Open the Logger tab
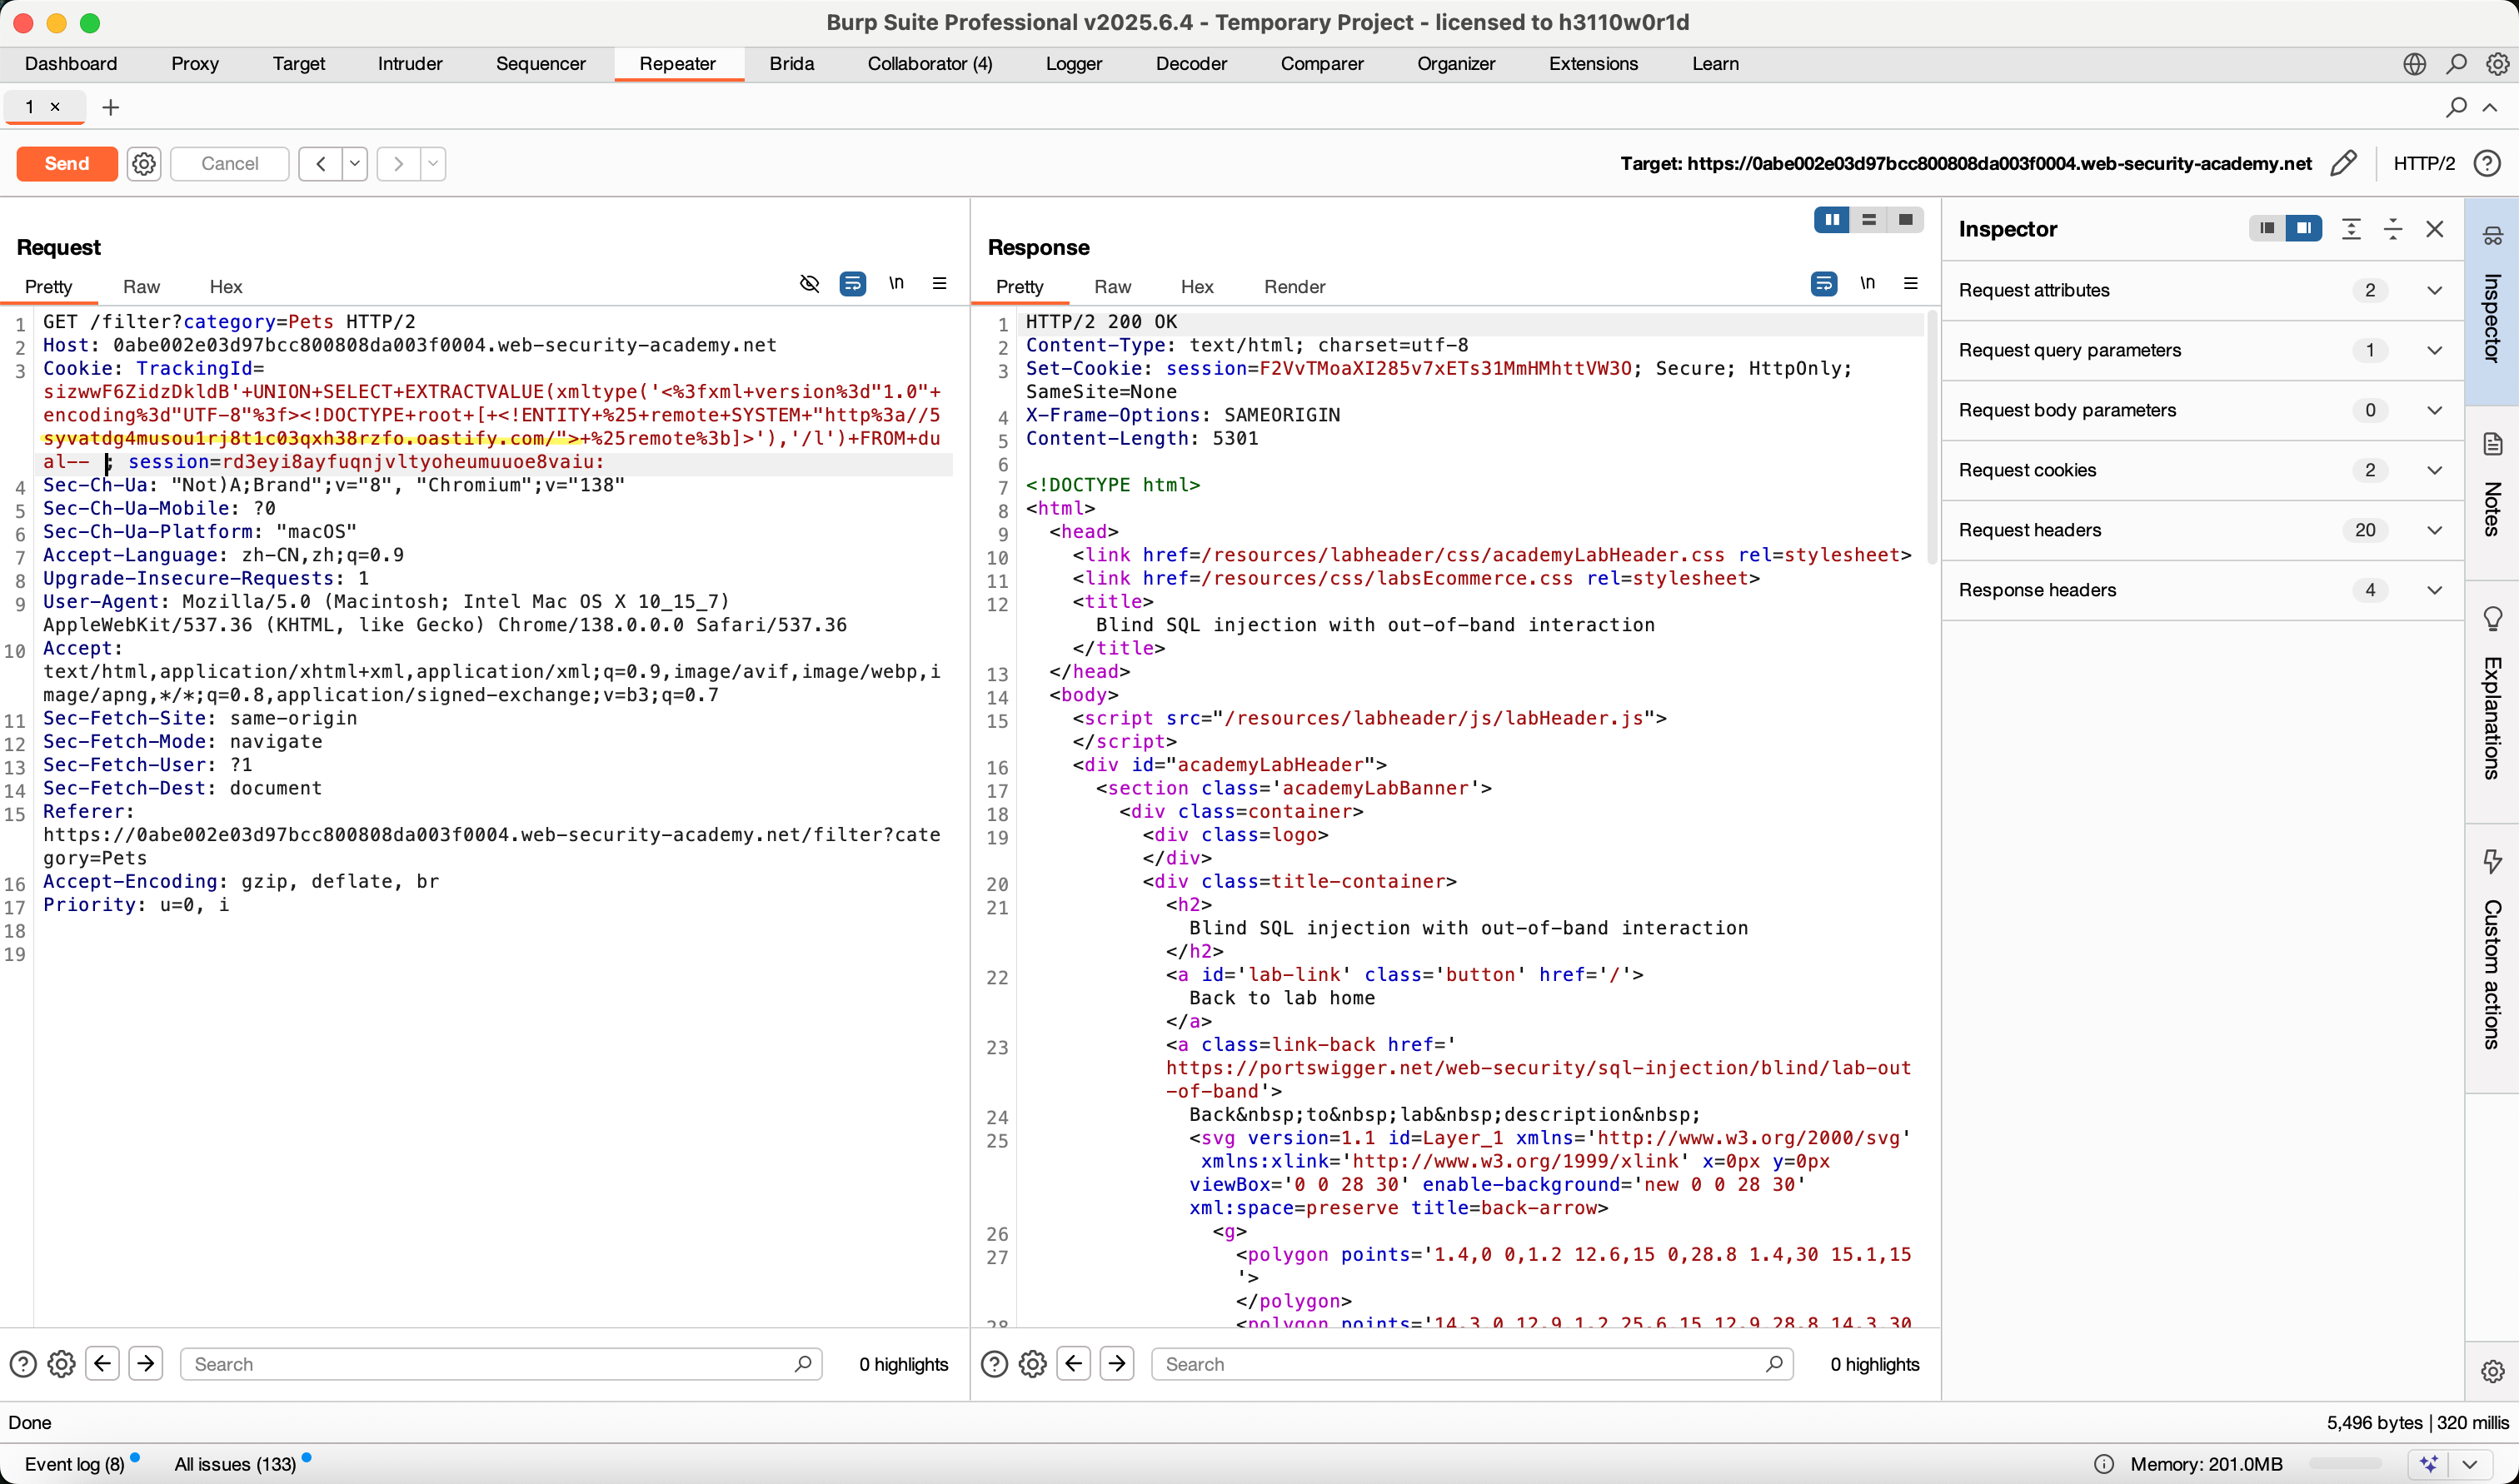The image size is (2519, 1484). click(1073, 63)
